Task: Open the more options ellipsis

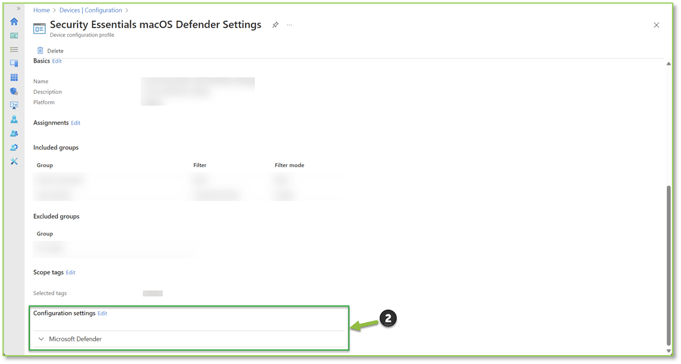Action: click(289, 25)
